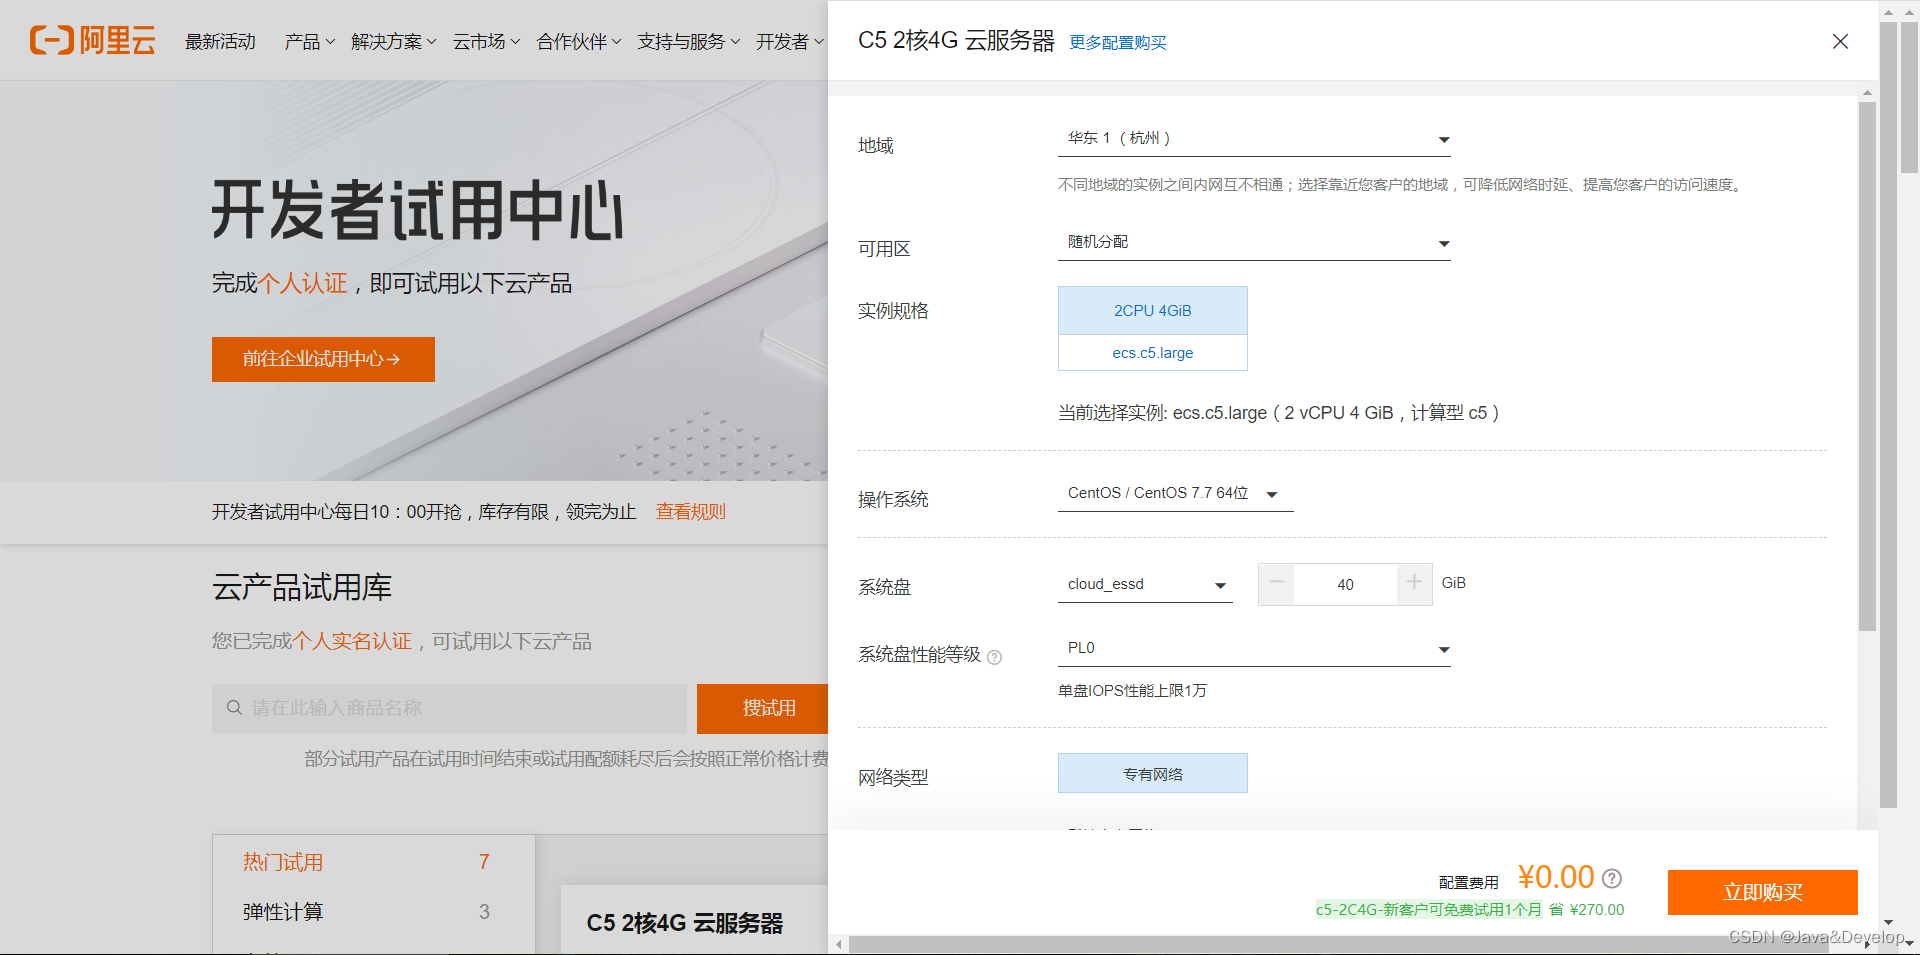Open help icon beside system disk performance level
Viewport: 1920px width, 955px height.
pyautogui.click(x=994, y=657)
